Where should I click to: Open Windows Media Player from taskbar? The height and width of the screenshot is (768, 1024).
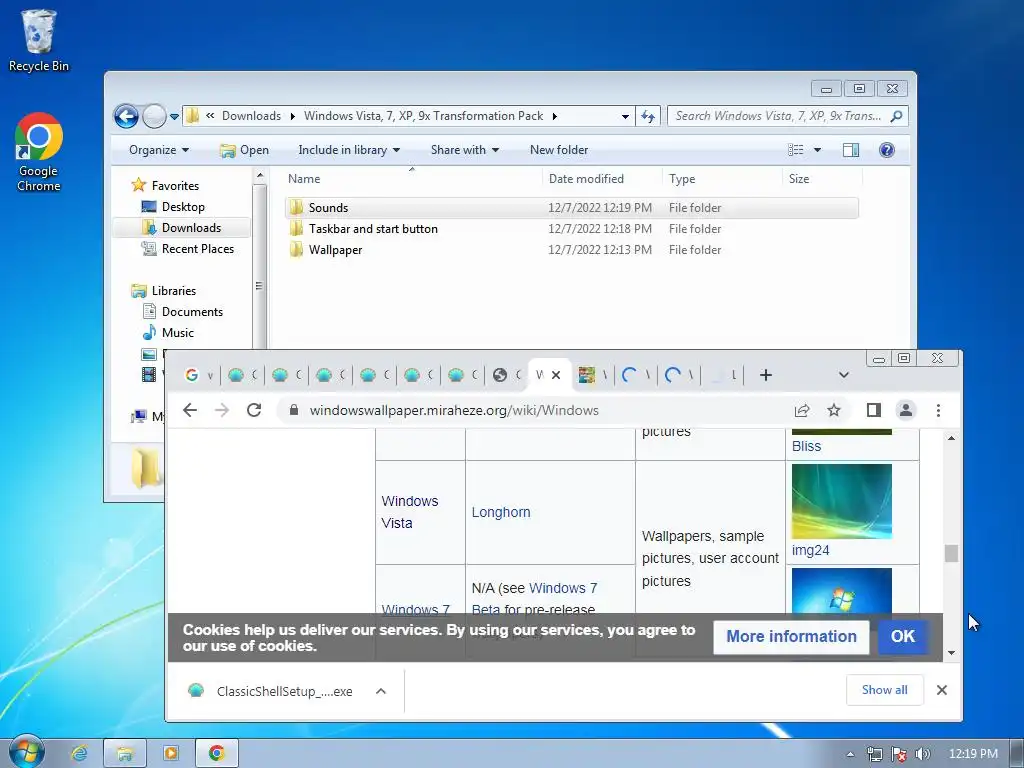(170, 754)
